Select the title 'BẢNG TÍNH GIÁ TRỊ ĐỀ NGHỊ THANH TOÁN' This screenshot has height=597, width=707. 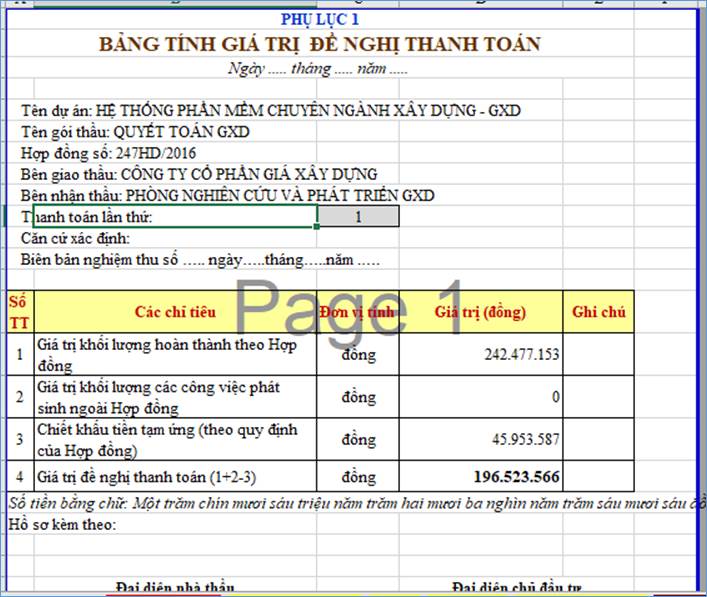(x=319, y=44)
